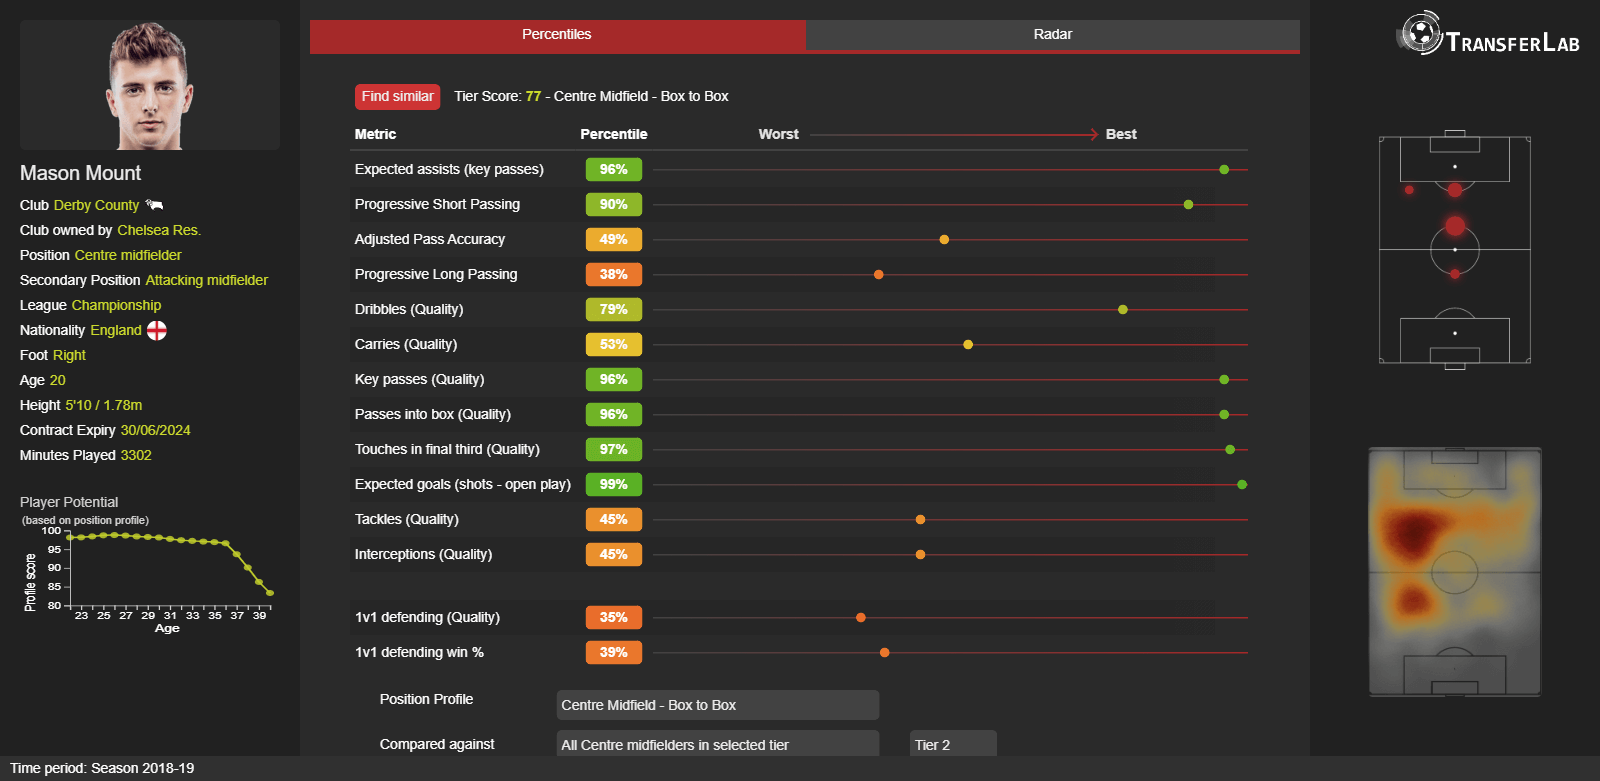The width and height of the screenshot is (1600, 781).
Task: Open the Derby County club link
Action: pos(96,205)
